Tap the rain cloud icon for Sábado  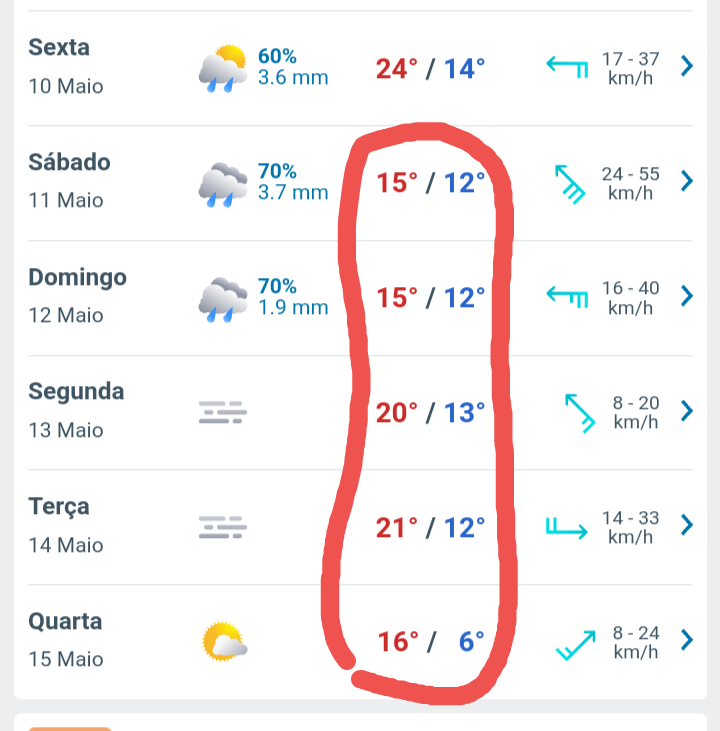point(223,185)
